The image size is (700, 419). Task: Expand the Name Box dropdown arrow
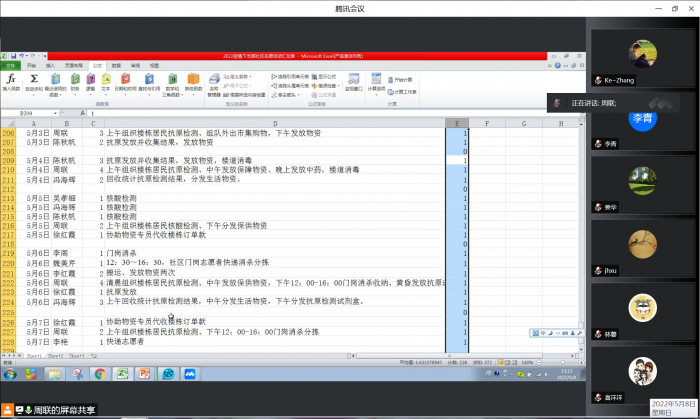(x=55, y=113)
